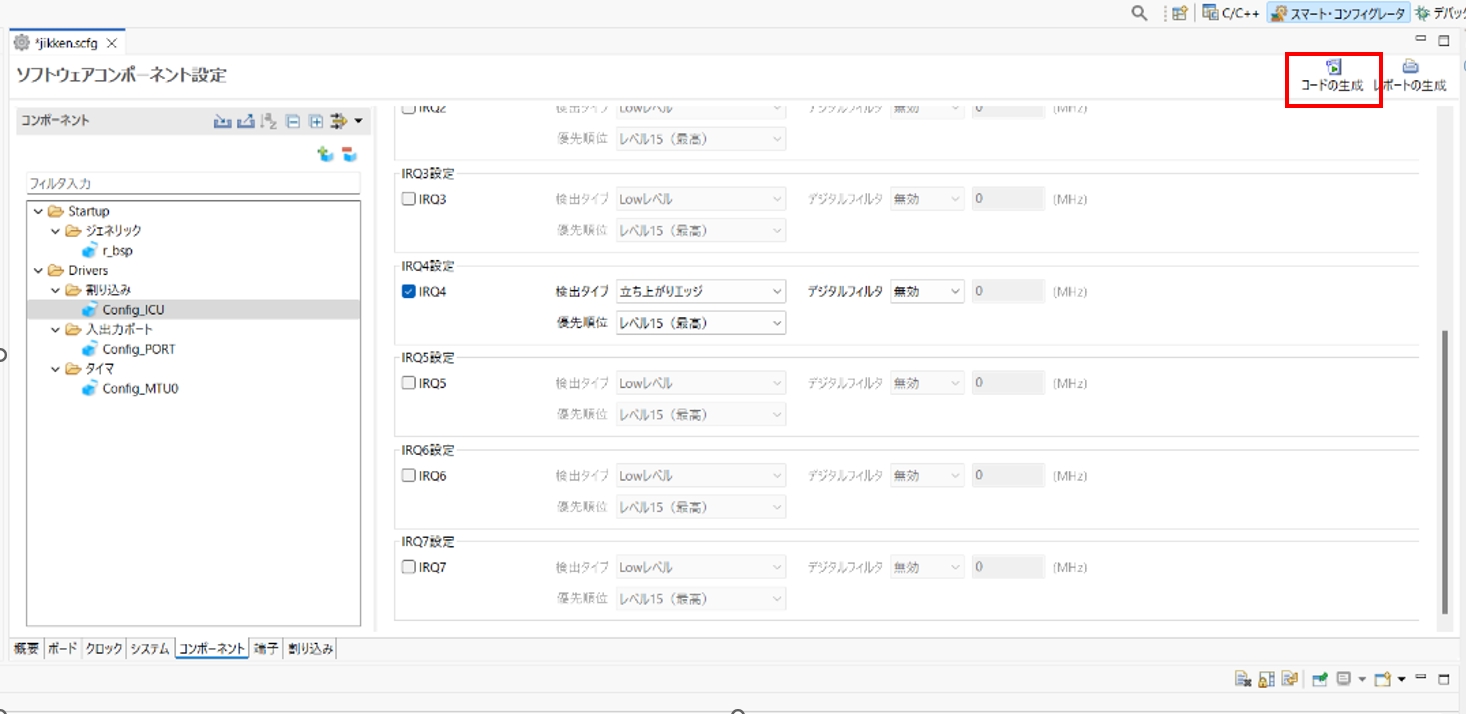Collapse the Drivers folder in tree
Viewport: 1466px width, 714px height.
[38, 270]
